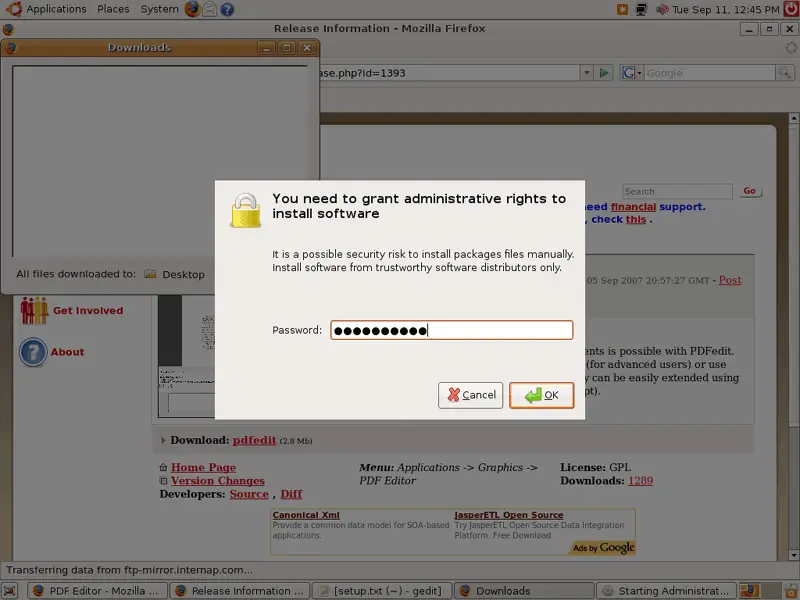Click the site Search field
Image resolution: width=800 pixels, height=600 pixels.
point(677,191)
